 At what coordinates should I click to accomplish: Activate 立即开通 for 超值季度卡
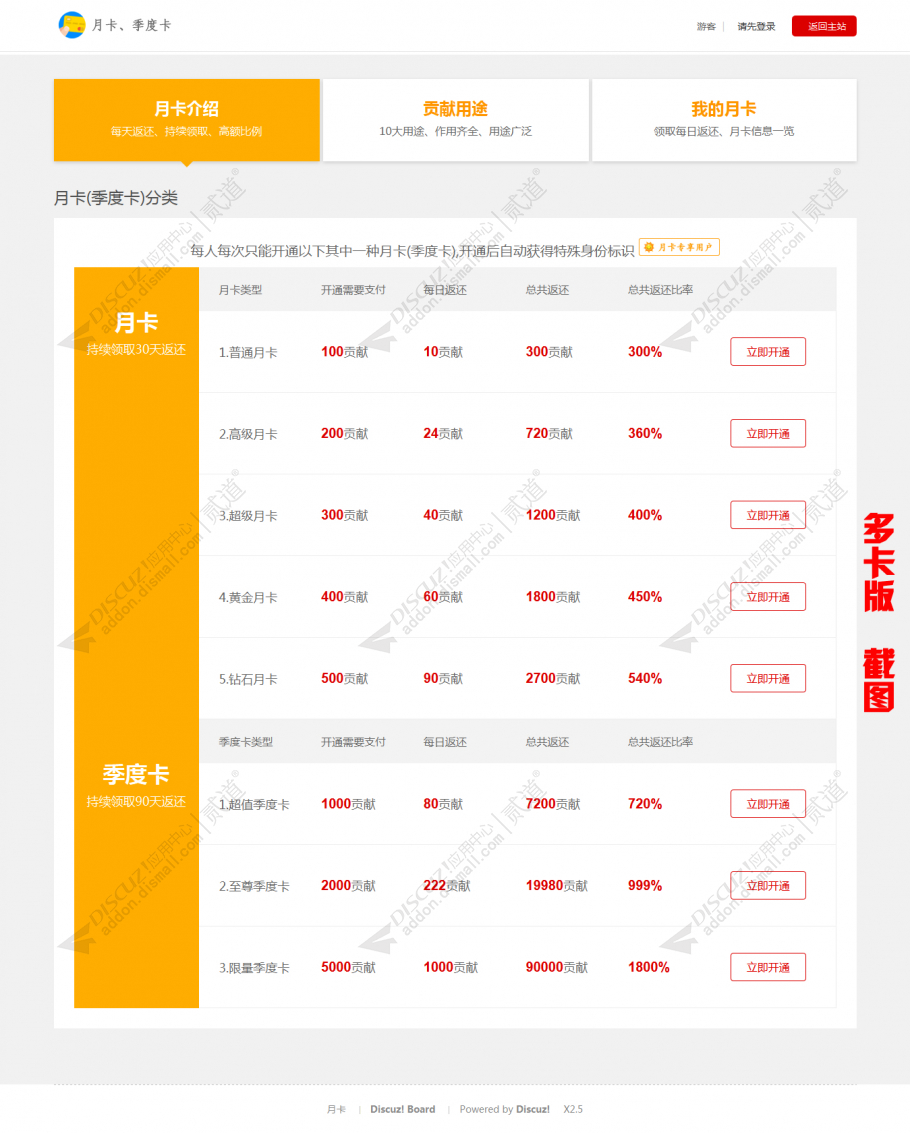coord(768,804)
